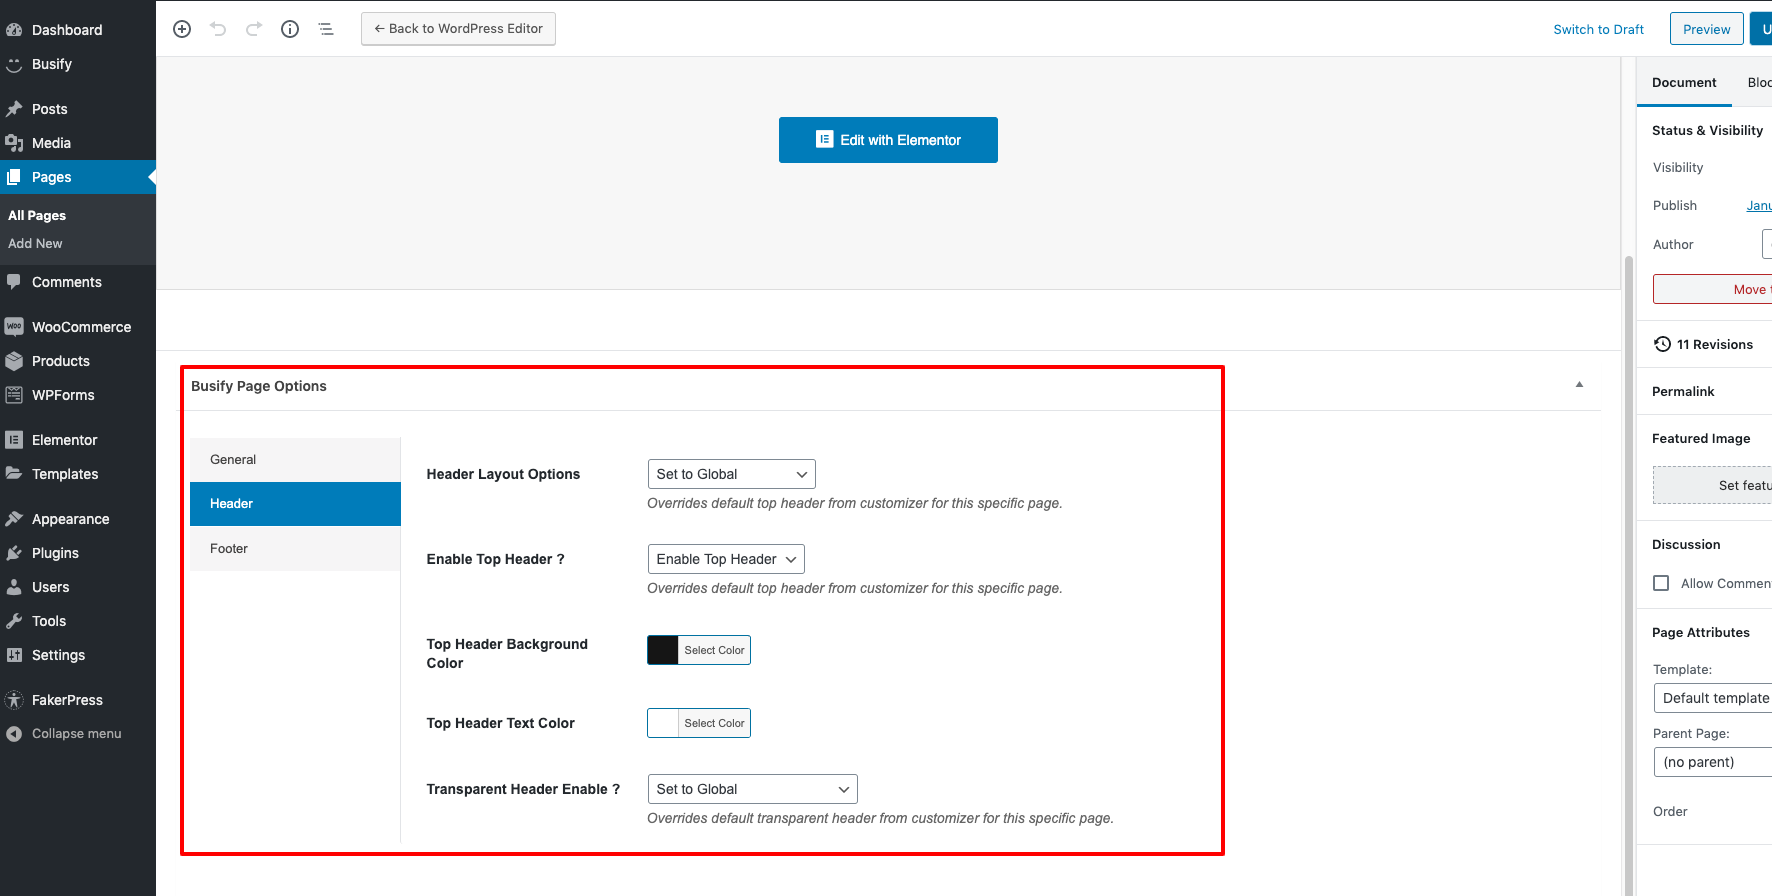The height and width of the screenshot is (896, 1772).
Task: Click Select Color for Top Header Text
Action: [x=714, y=723]
